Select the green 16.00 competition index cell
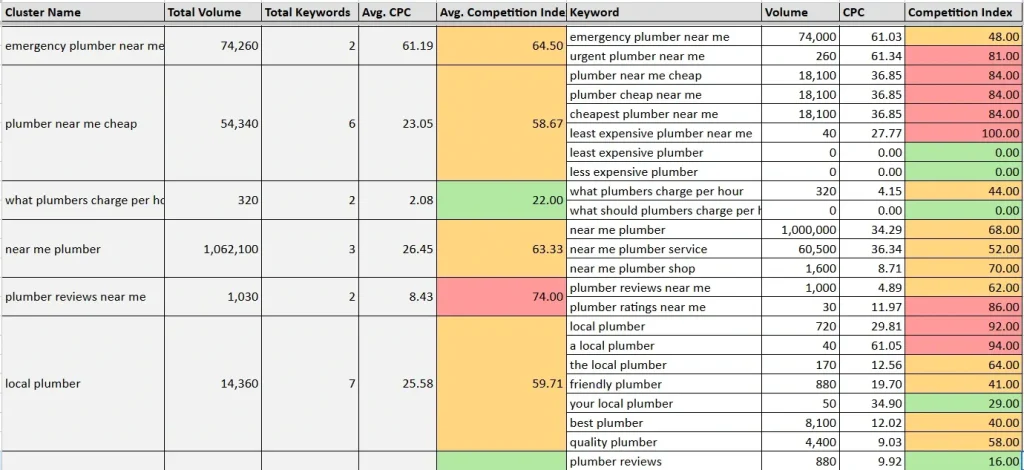 click(x=963, y=462)
